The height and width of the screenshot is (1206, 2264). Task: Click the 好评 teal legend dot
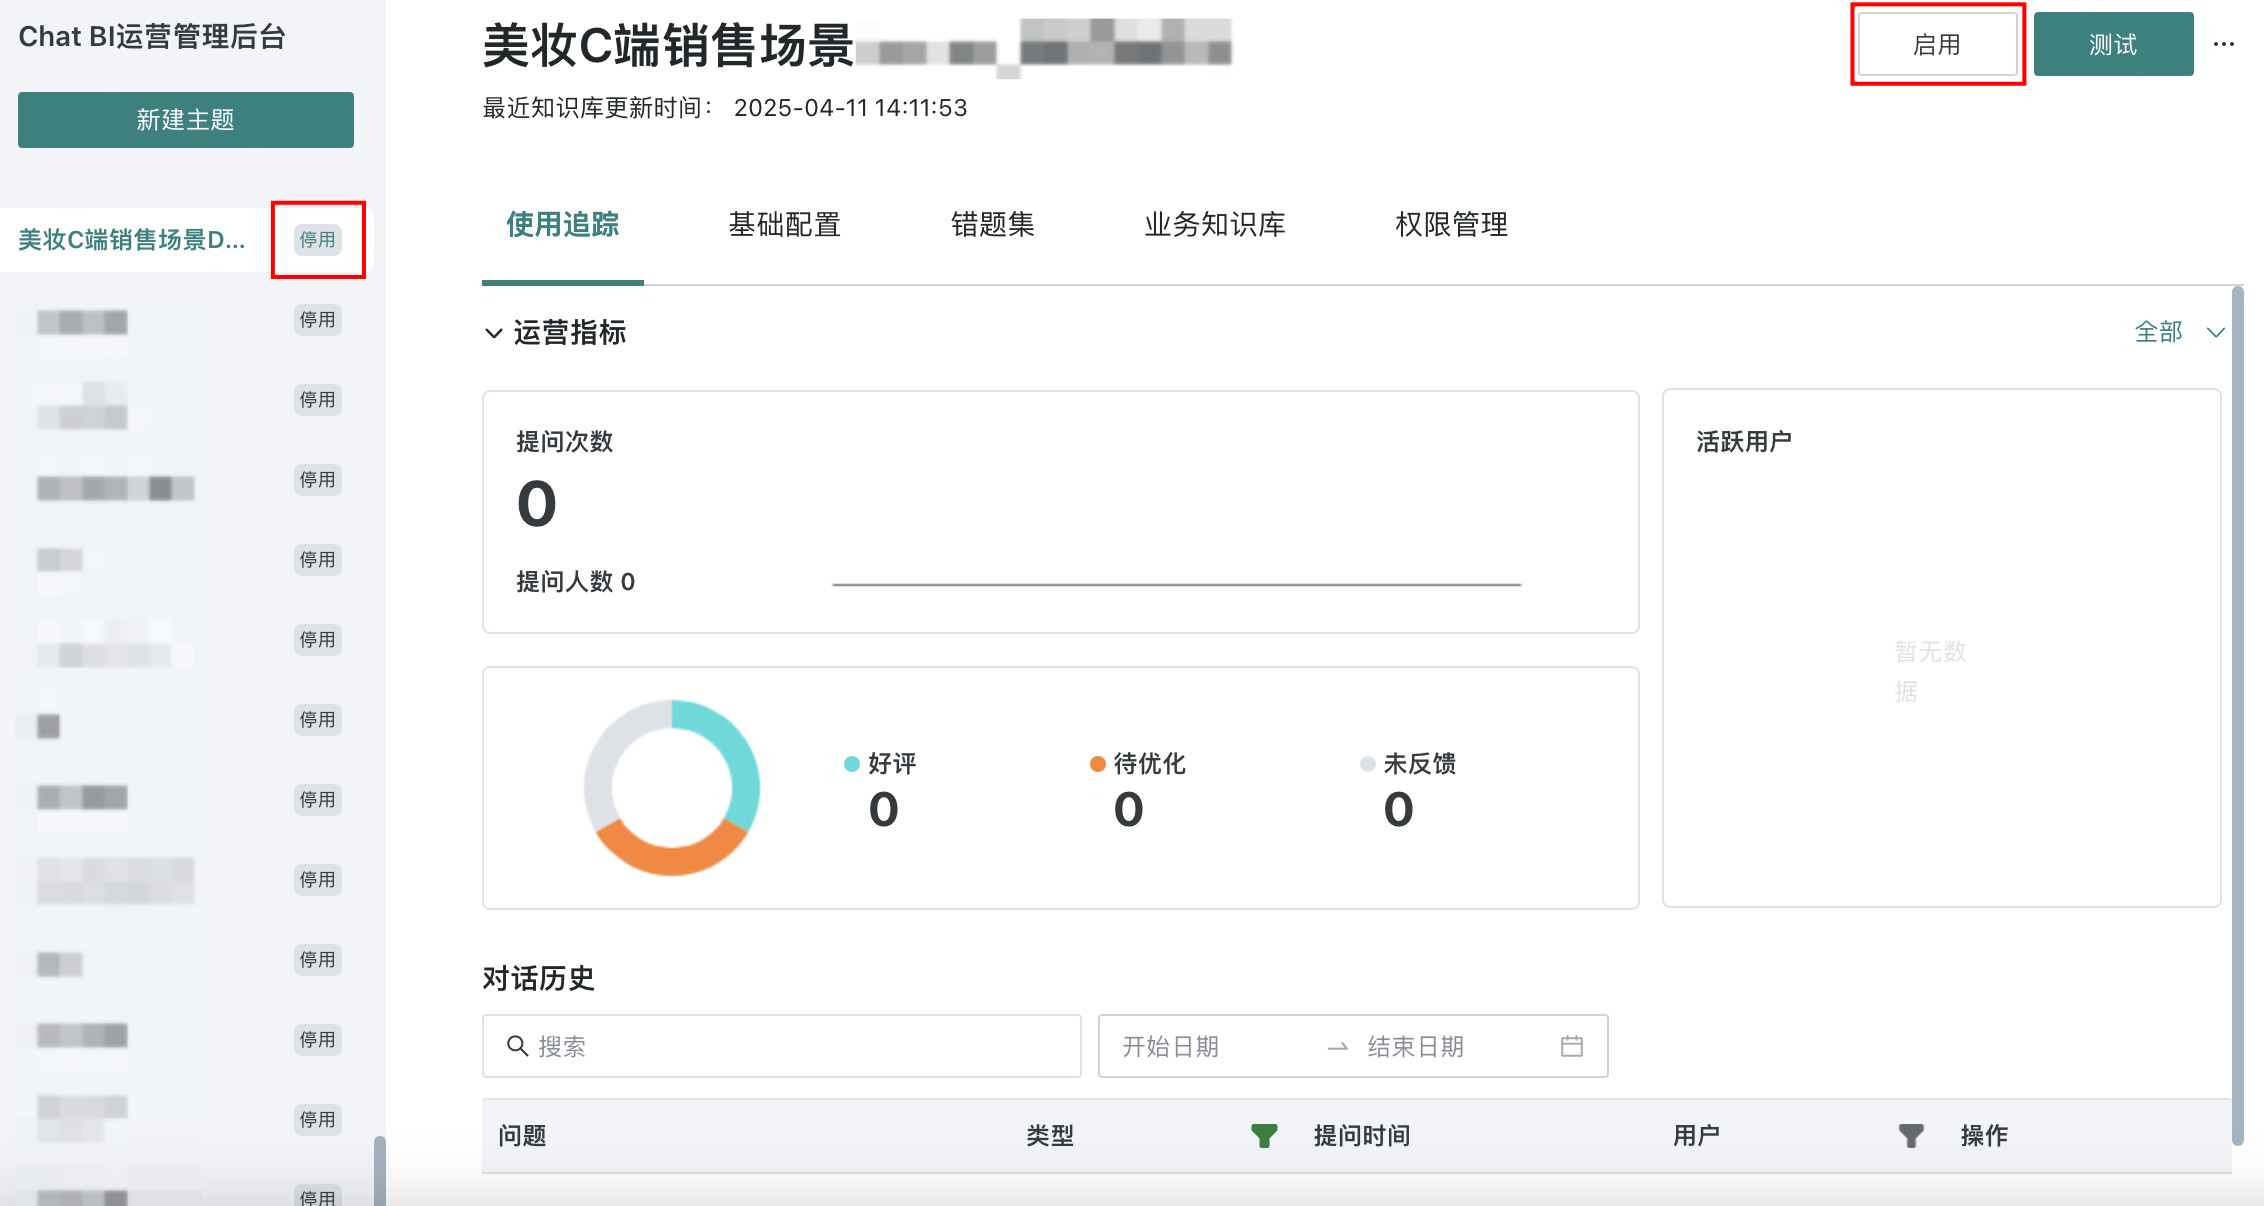852,764
